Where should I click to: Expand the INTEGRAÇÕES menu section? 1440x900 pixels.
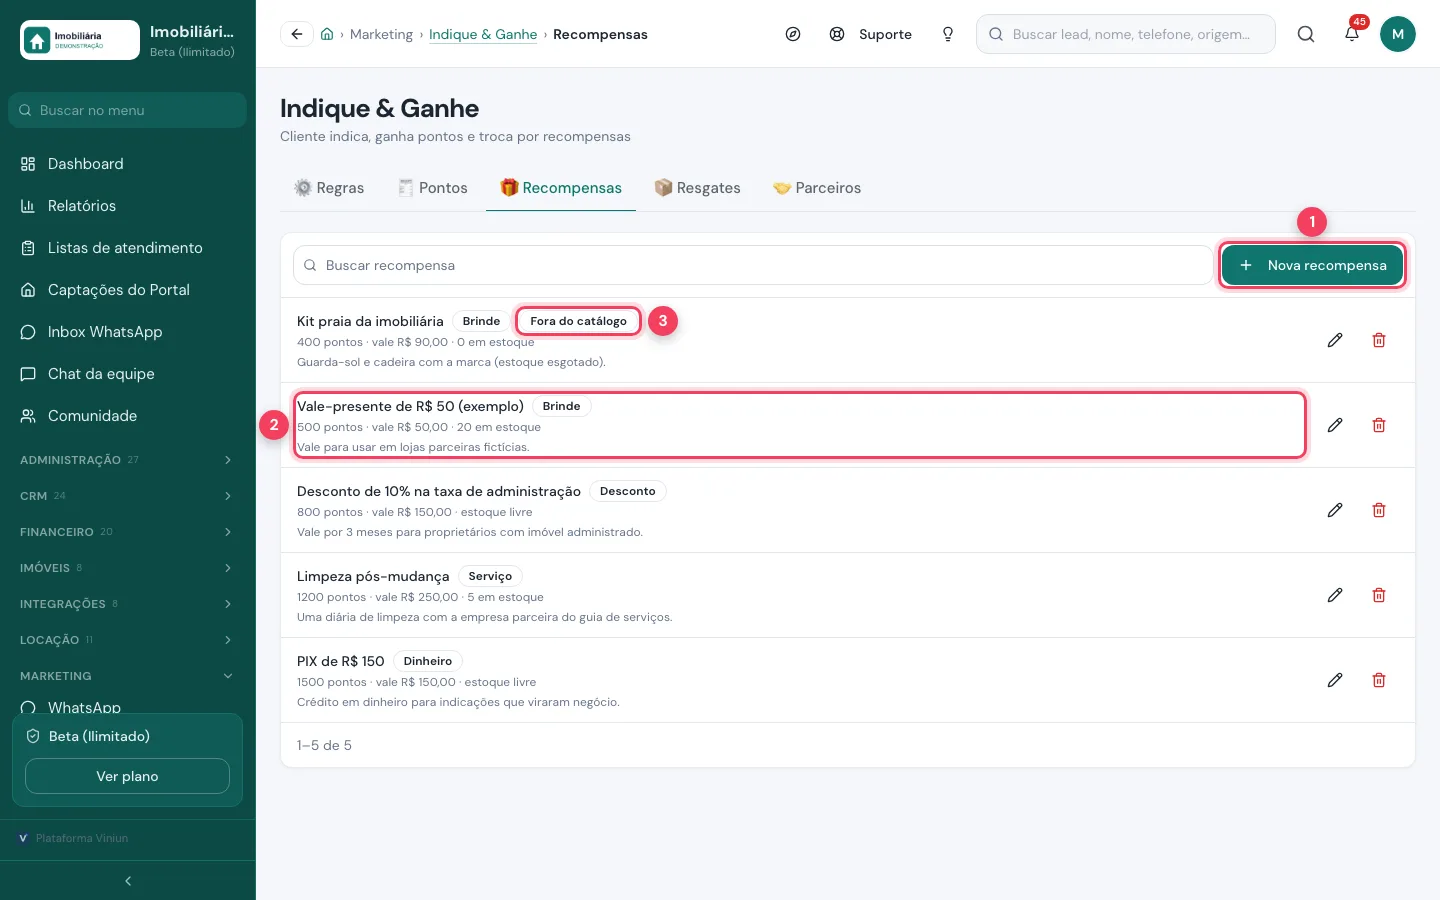128,604
